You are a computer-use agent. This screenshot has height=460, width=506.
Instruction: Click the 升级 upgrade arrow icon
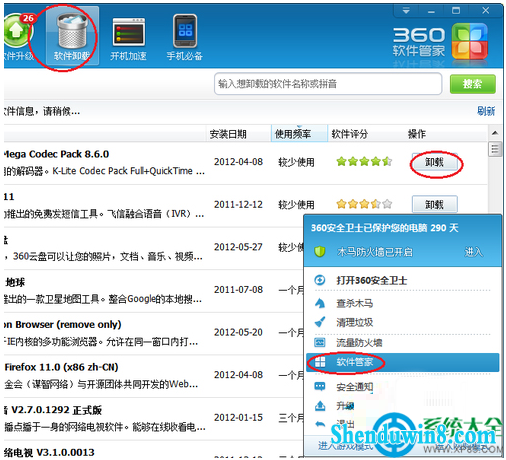tap(320, 406)
